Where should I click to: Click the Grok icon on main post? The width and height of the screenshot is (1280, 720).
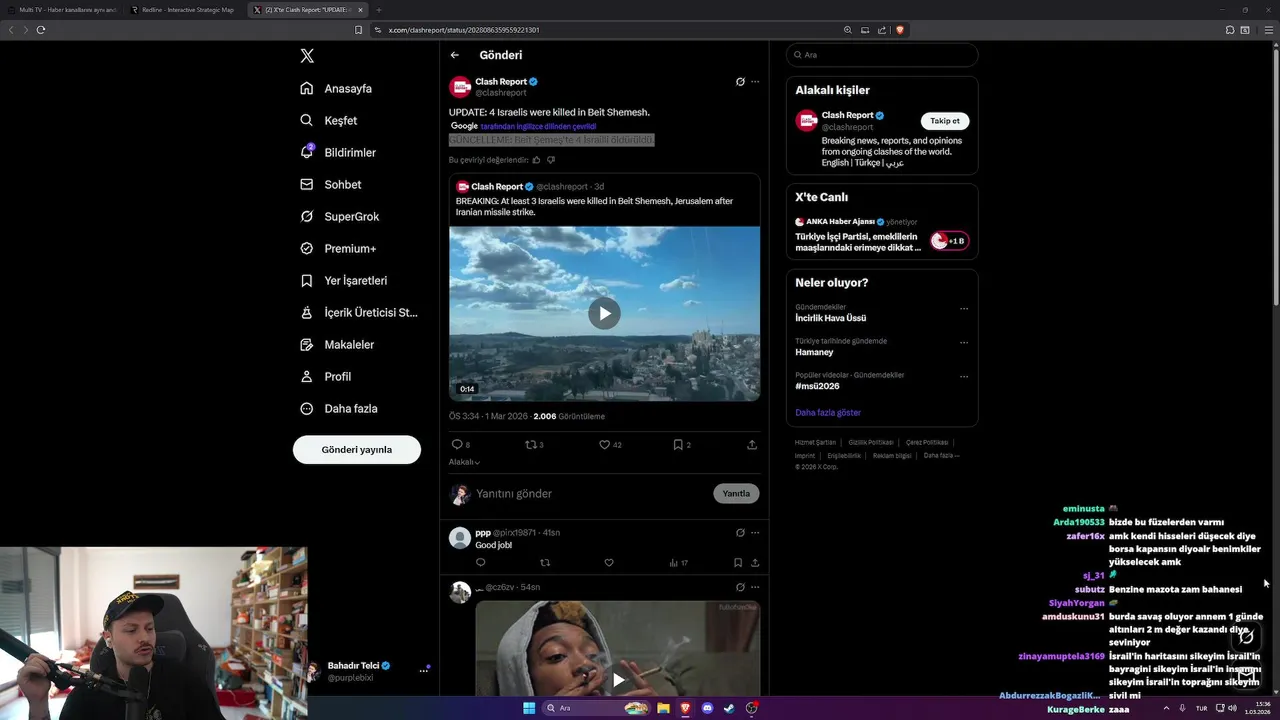tap(740, 82)
